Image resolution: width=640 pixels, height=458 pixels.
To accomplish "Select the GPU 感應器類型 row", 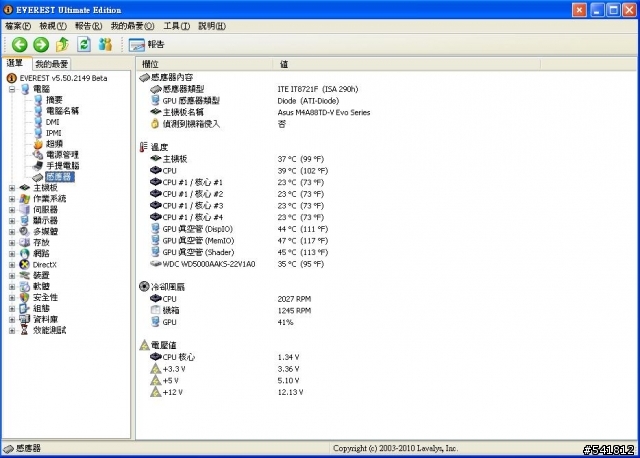I will (245, 101).
